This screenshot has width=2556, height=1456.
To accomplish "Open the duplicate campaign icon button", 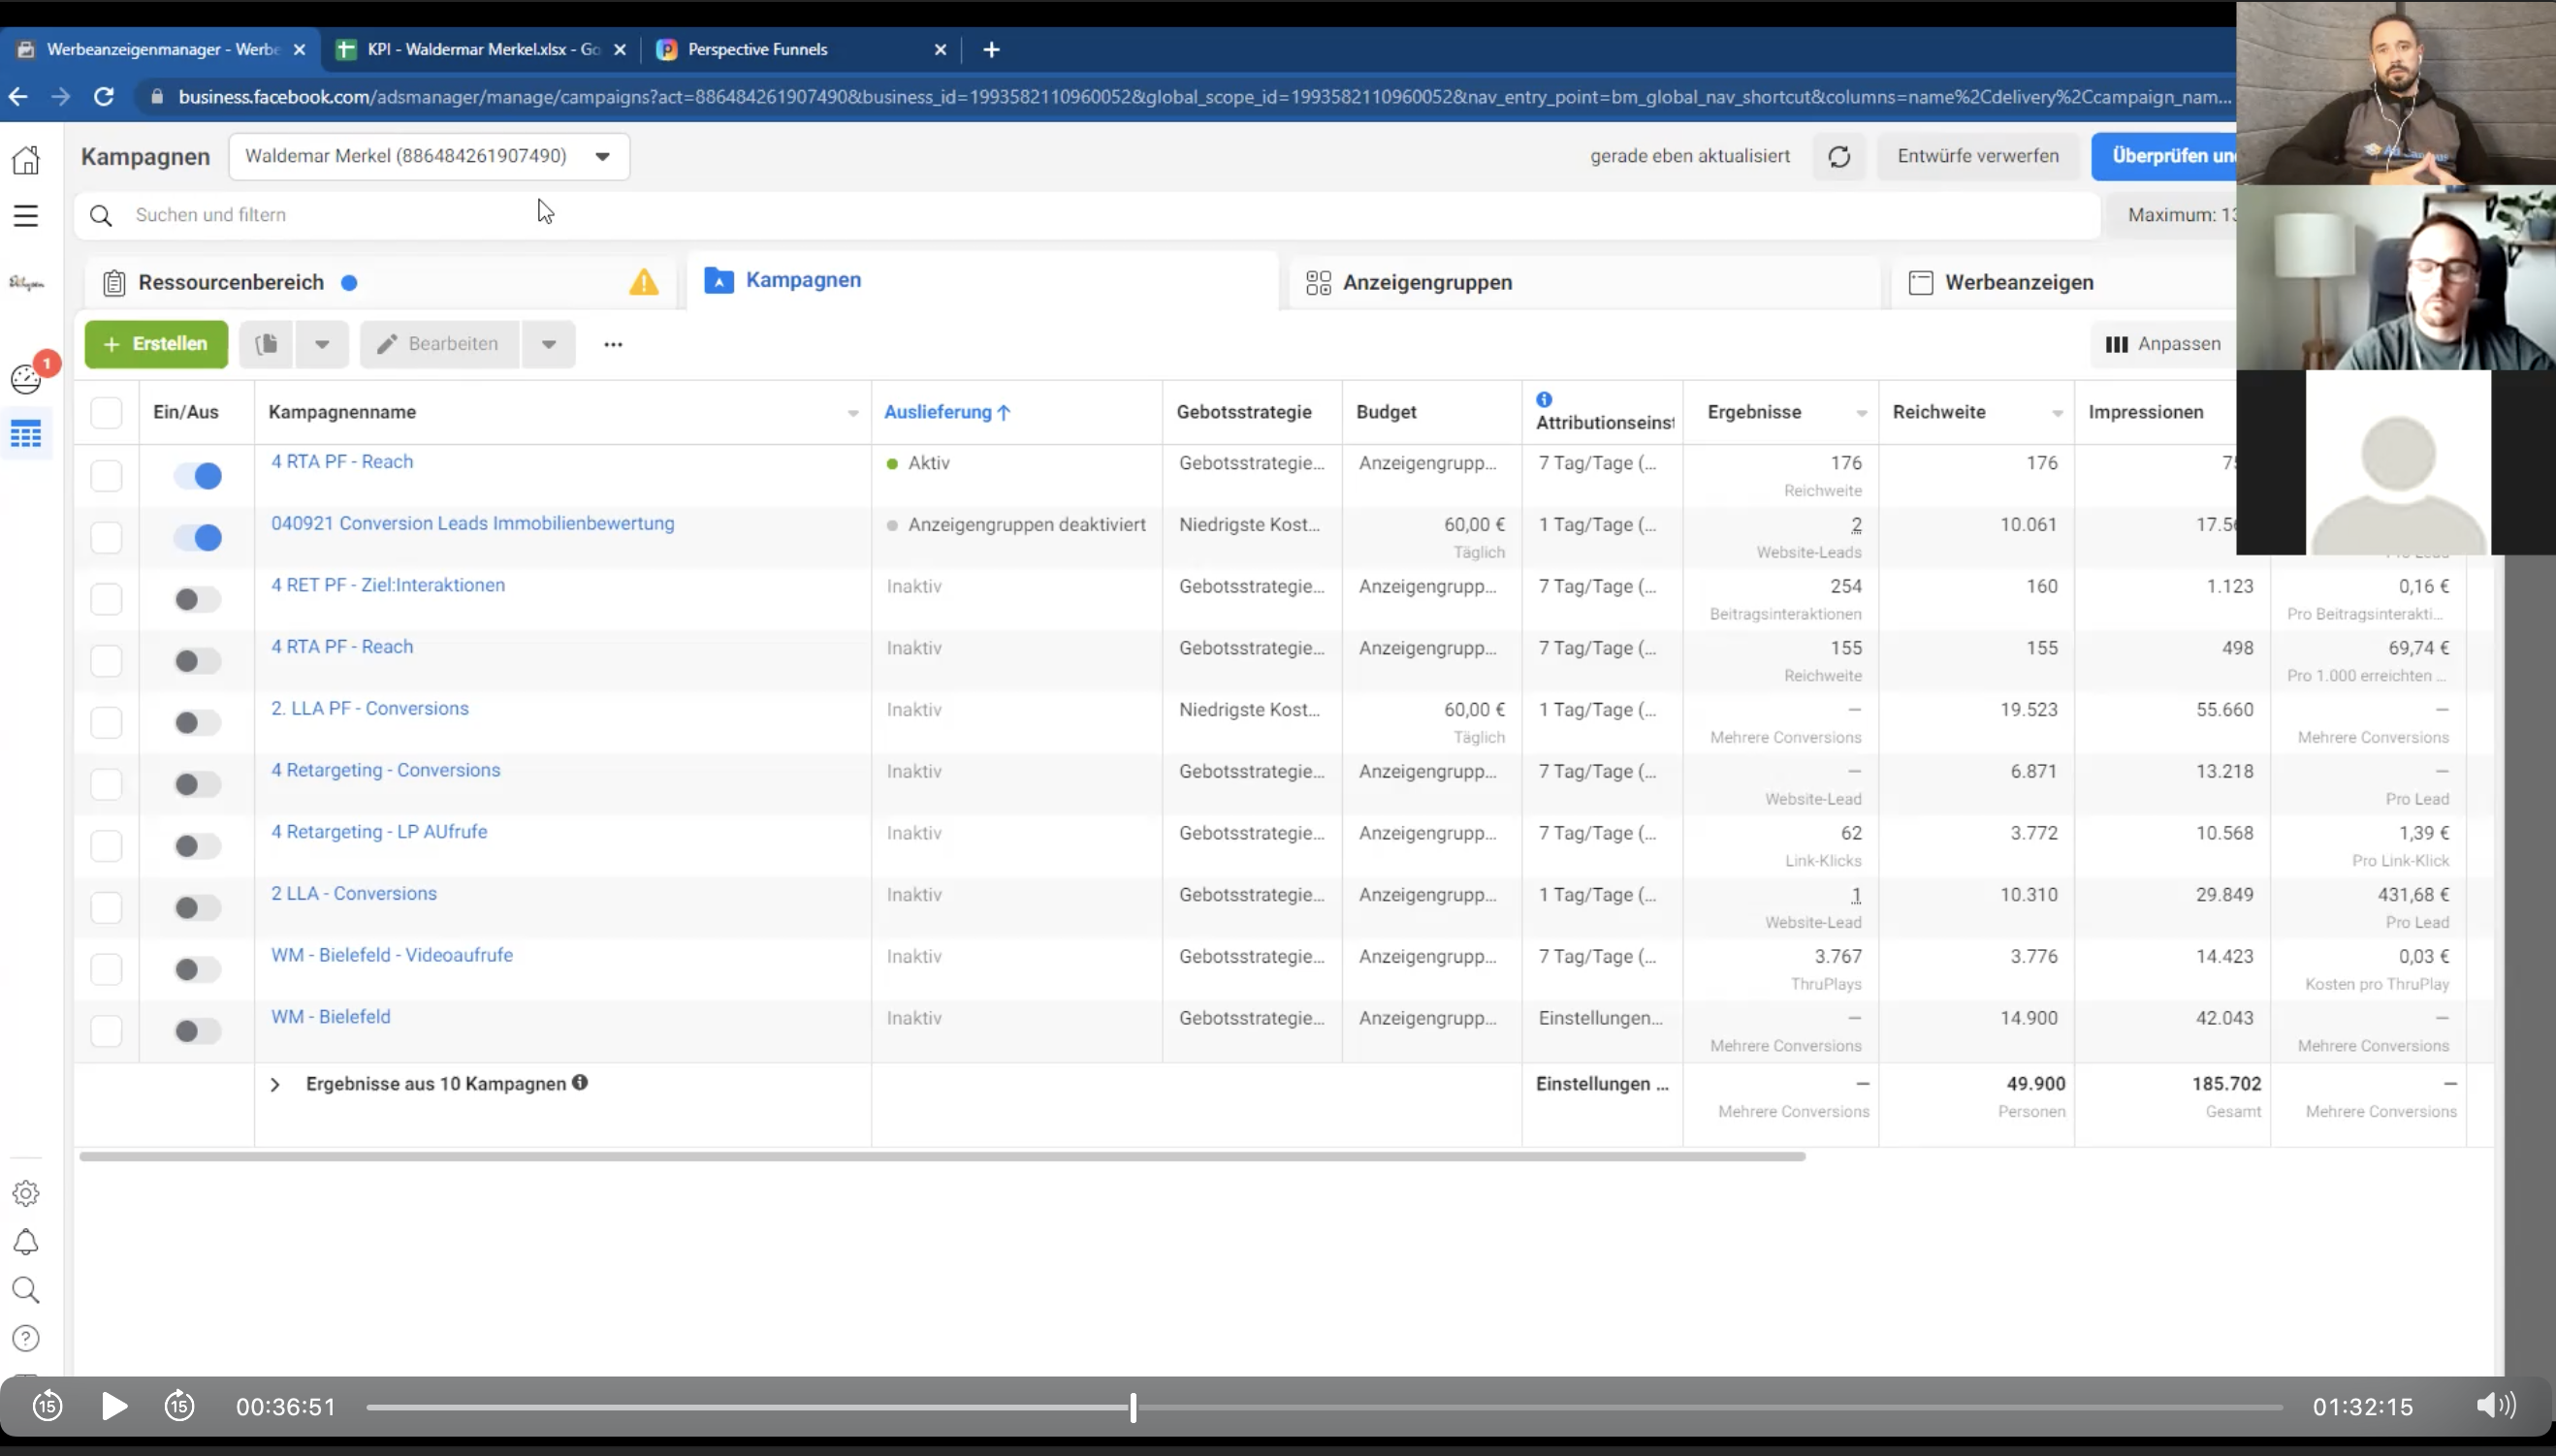I will coord(266,344).
